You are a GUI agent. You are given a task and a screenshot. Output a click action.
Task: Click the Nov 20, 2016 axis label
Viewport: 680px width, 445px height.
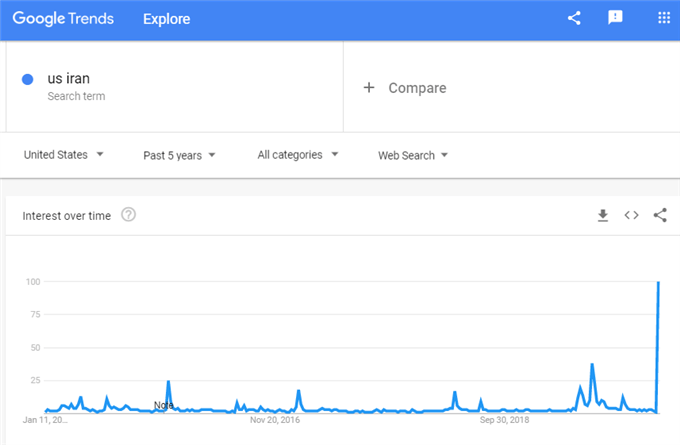(x=275, y=420)
